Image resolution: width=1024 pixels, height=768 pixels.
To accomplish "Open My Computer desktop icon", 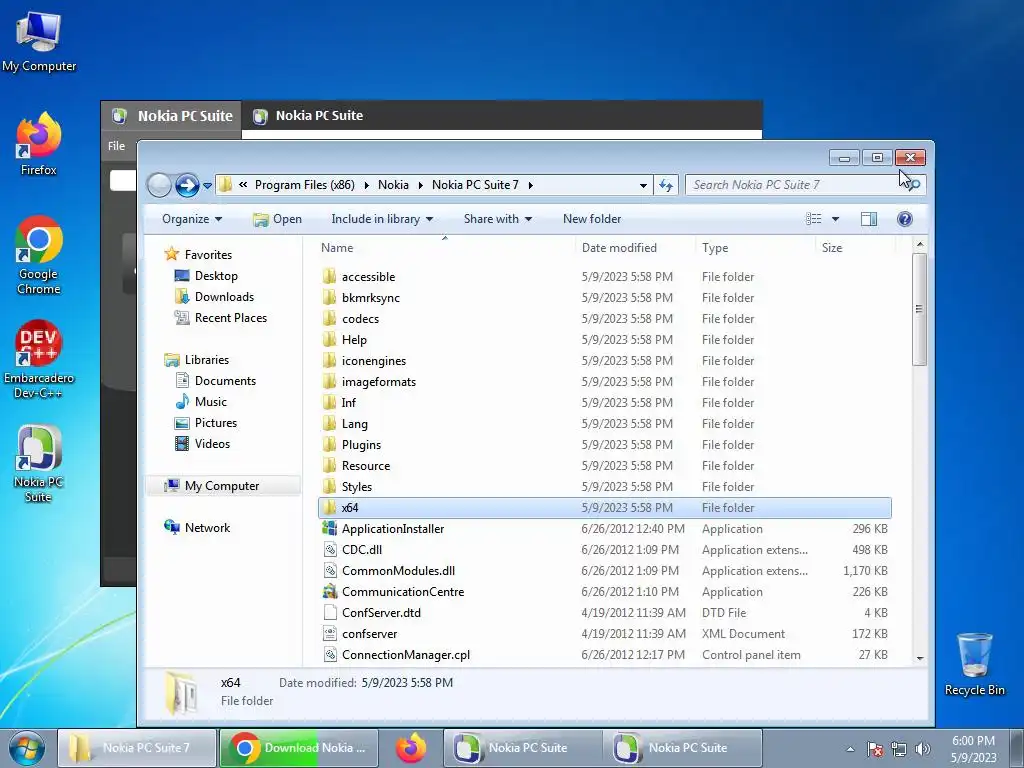I will coord(39,41).
